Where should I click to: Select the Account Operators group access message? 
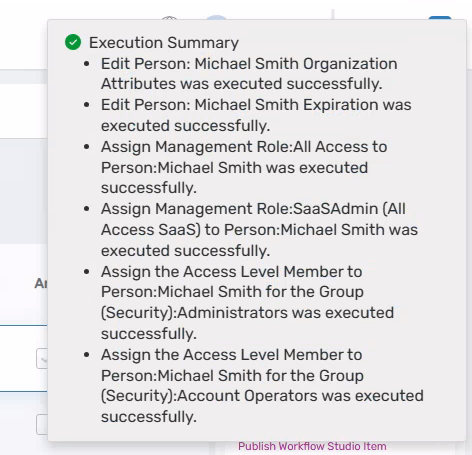coord(262,386)
